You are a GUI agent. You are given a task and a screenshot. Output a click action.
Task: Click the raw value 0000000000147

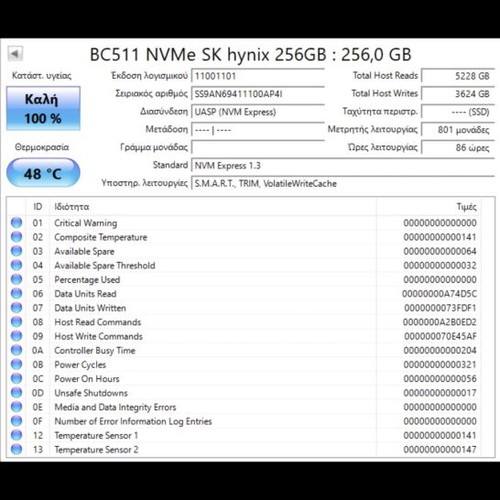coord(440,450)
